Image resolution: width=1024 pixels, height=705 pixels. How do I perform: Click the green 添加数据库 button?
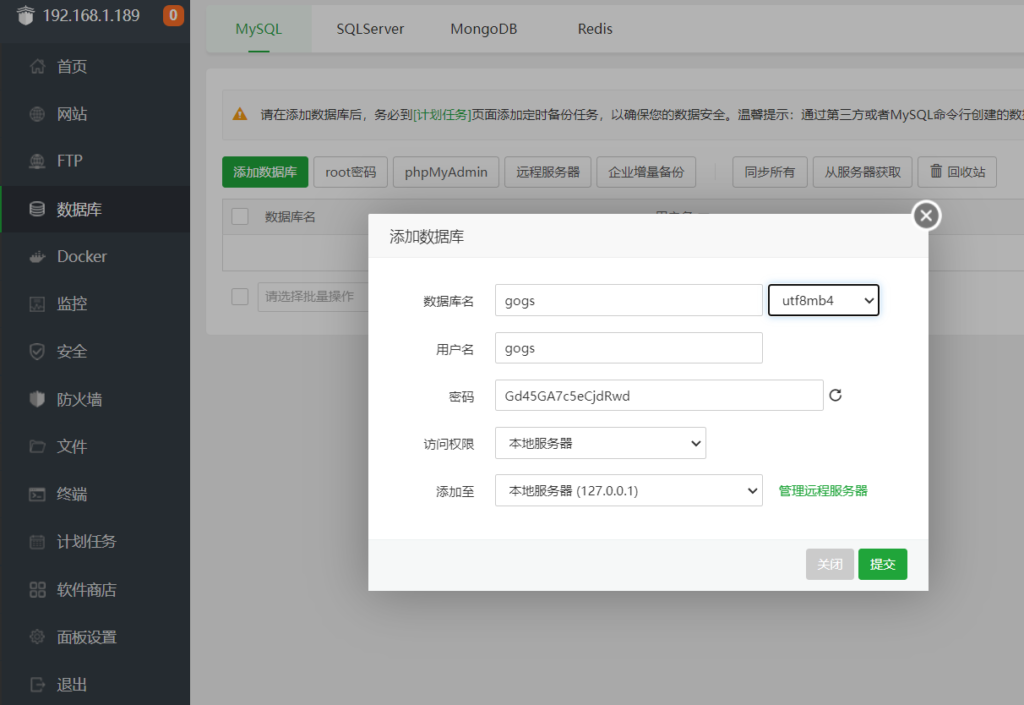(x=265, y=172)
